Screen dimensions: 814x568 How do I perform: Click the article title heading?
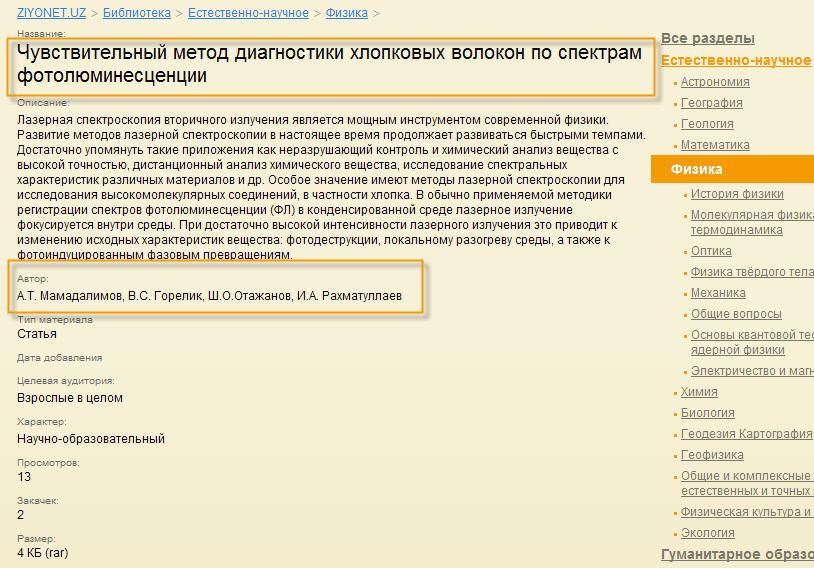tap(329, 64)
